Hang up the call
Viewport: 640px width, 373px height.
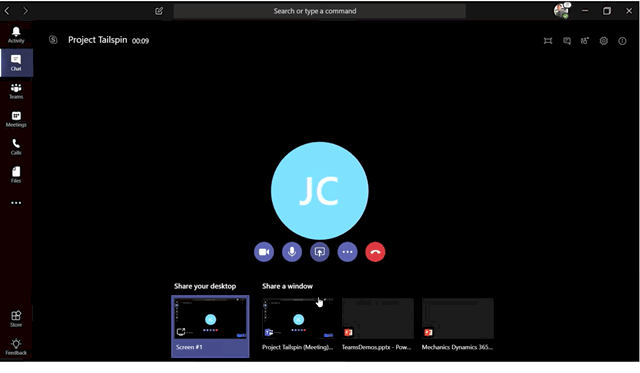coord(375,252)
